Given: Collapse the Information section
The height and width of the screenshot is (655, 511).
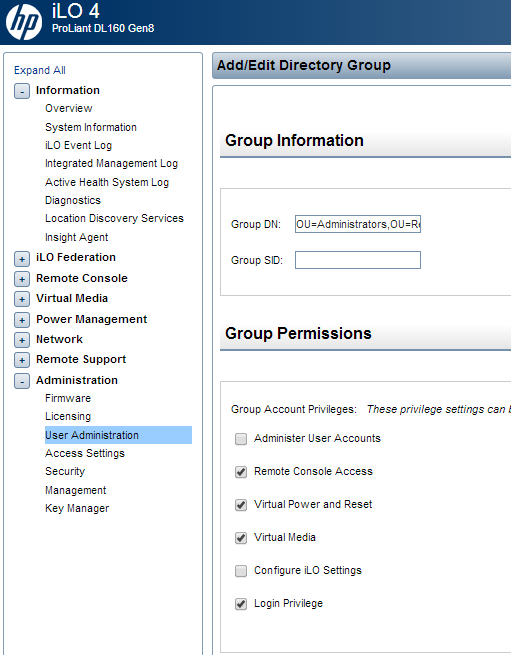Looking at the screenshot, I should (x=22, y=91).
